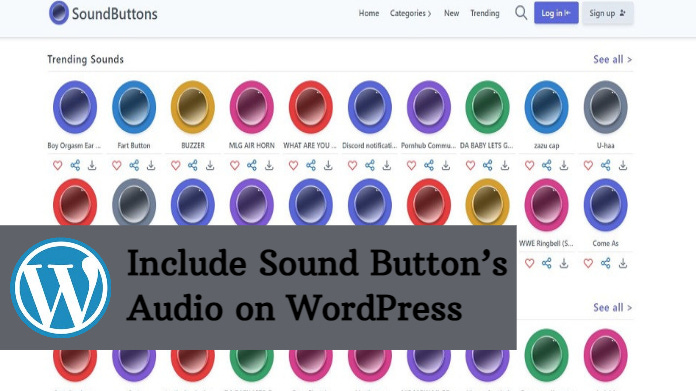The image size is (696, 391).
Task: Click the Log in button
Action: point(556,13)
